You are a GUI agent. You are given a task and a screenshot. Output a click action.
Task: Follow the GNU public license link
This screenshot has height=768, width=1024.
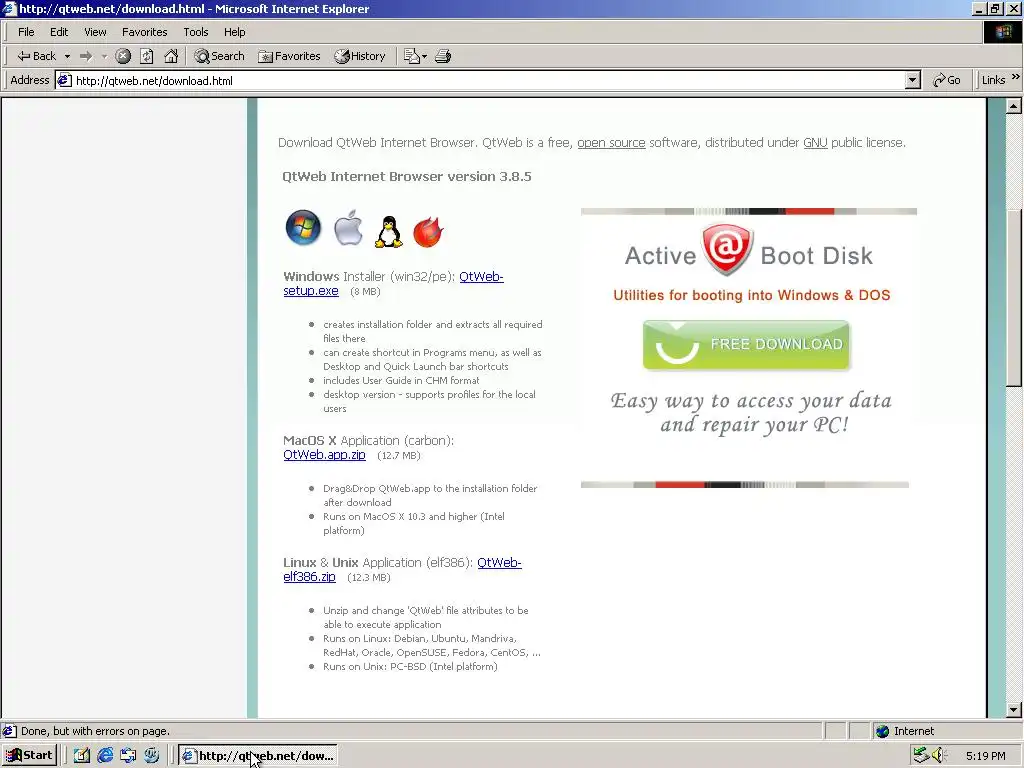coord(815,142)
